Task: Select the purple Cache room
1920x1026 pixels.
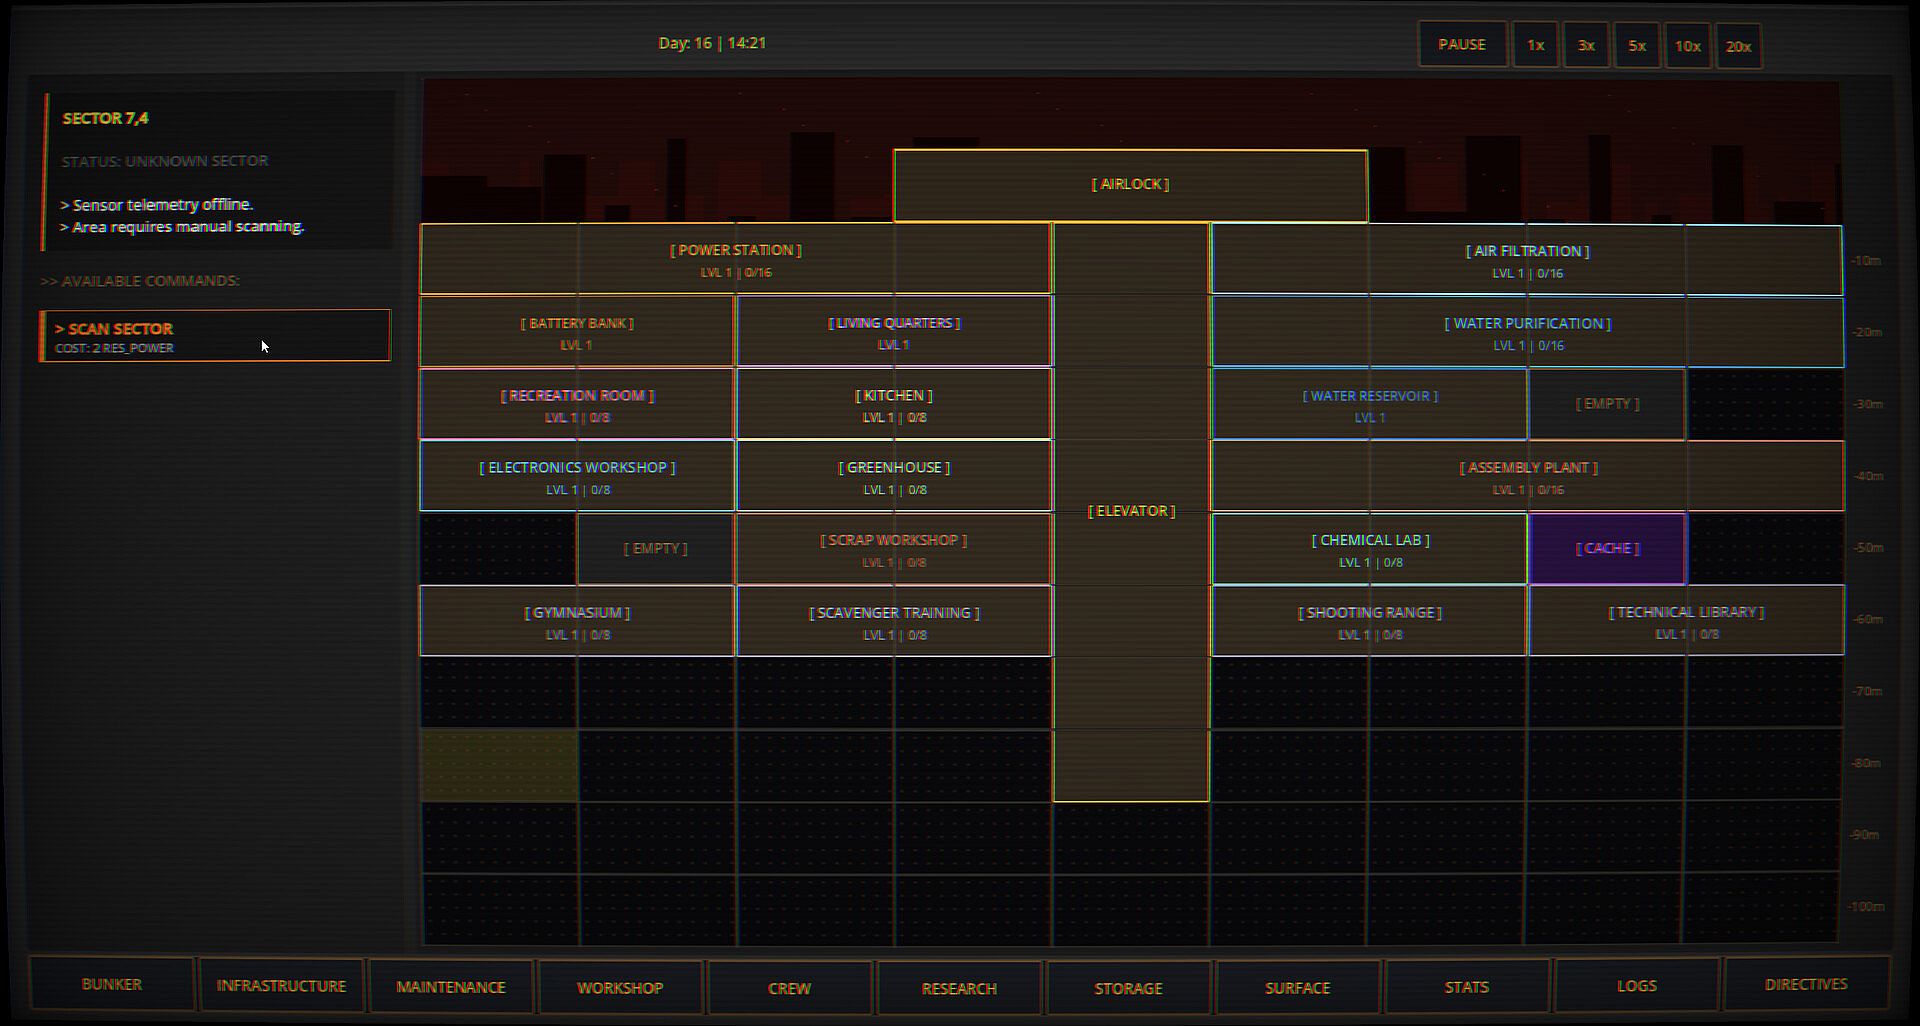Action: pyautogui.click(x=1607, y=548)
